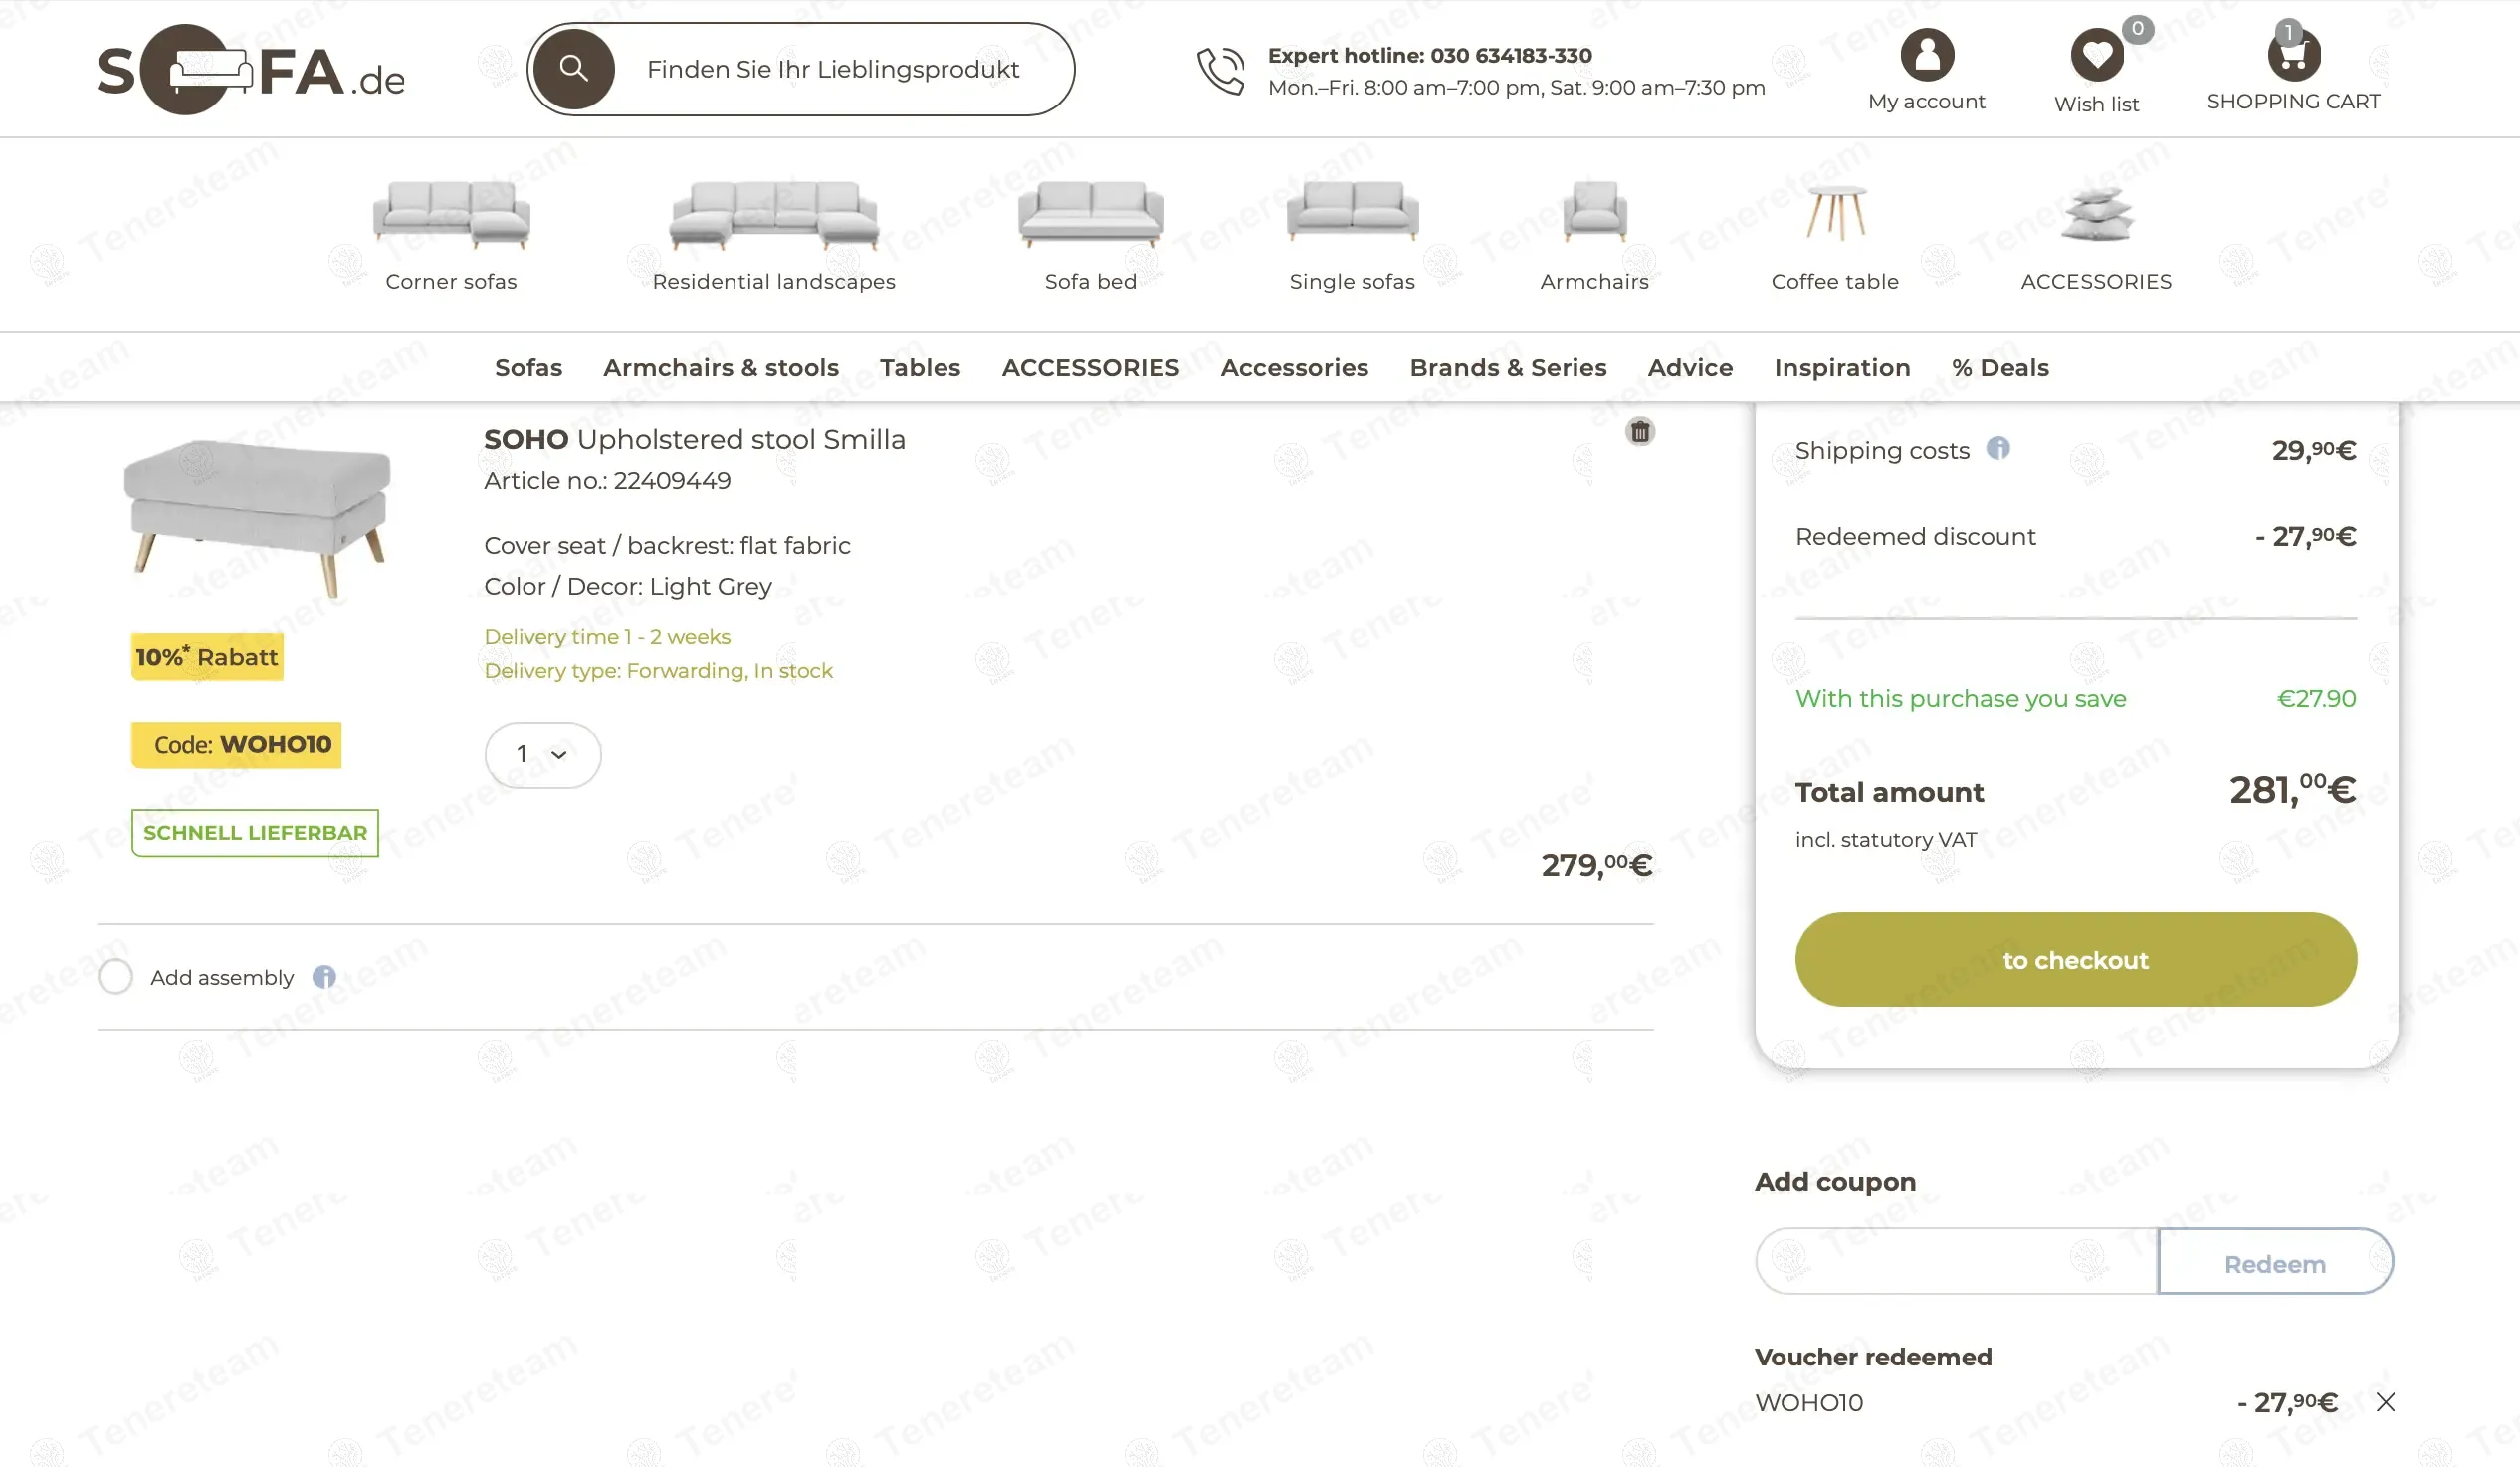Viewport: 2520px width, 1467px height.
Task: Open SOHO Upholstered stool Smilla link
Action: (x=694, y=439)
